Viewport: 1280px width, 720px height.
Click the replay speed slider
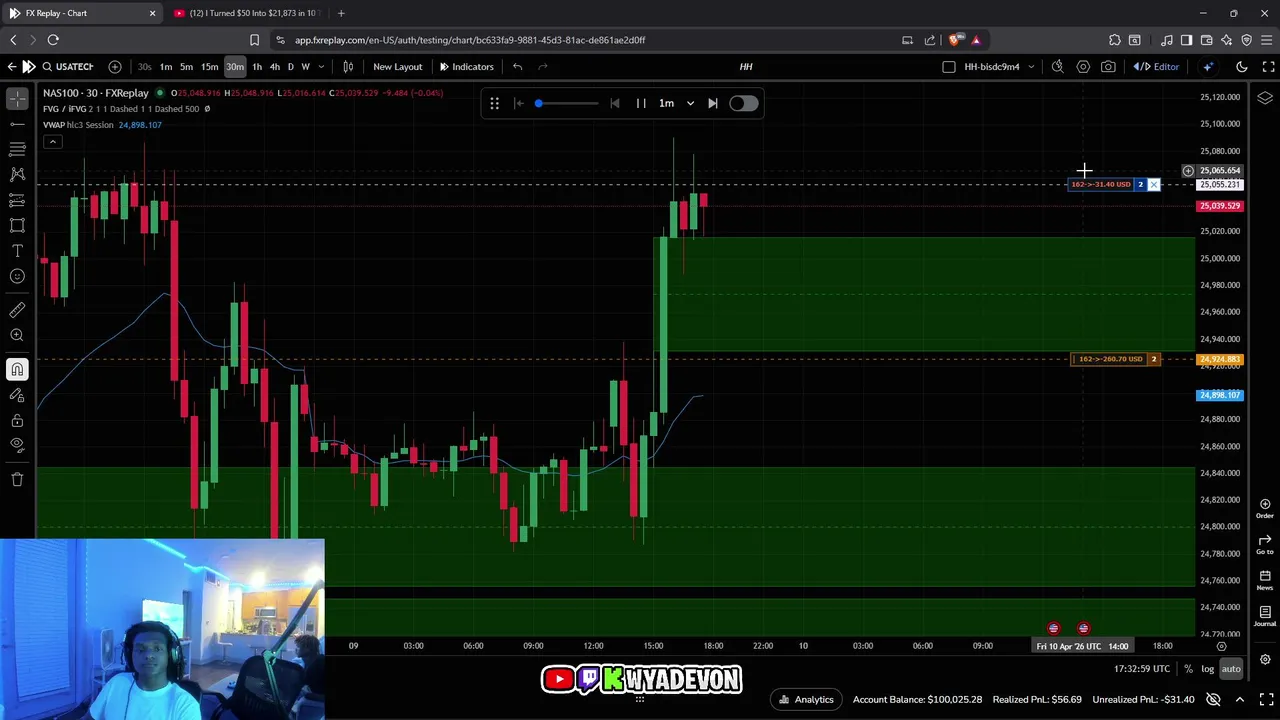568,103
